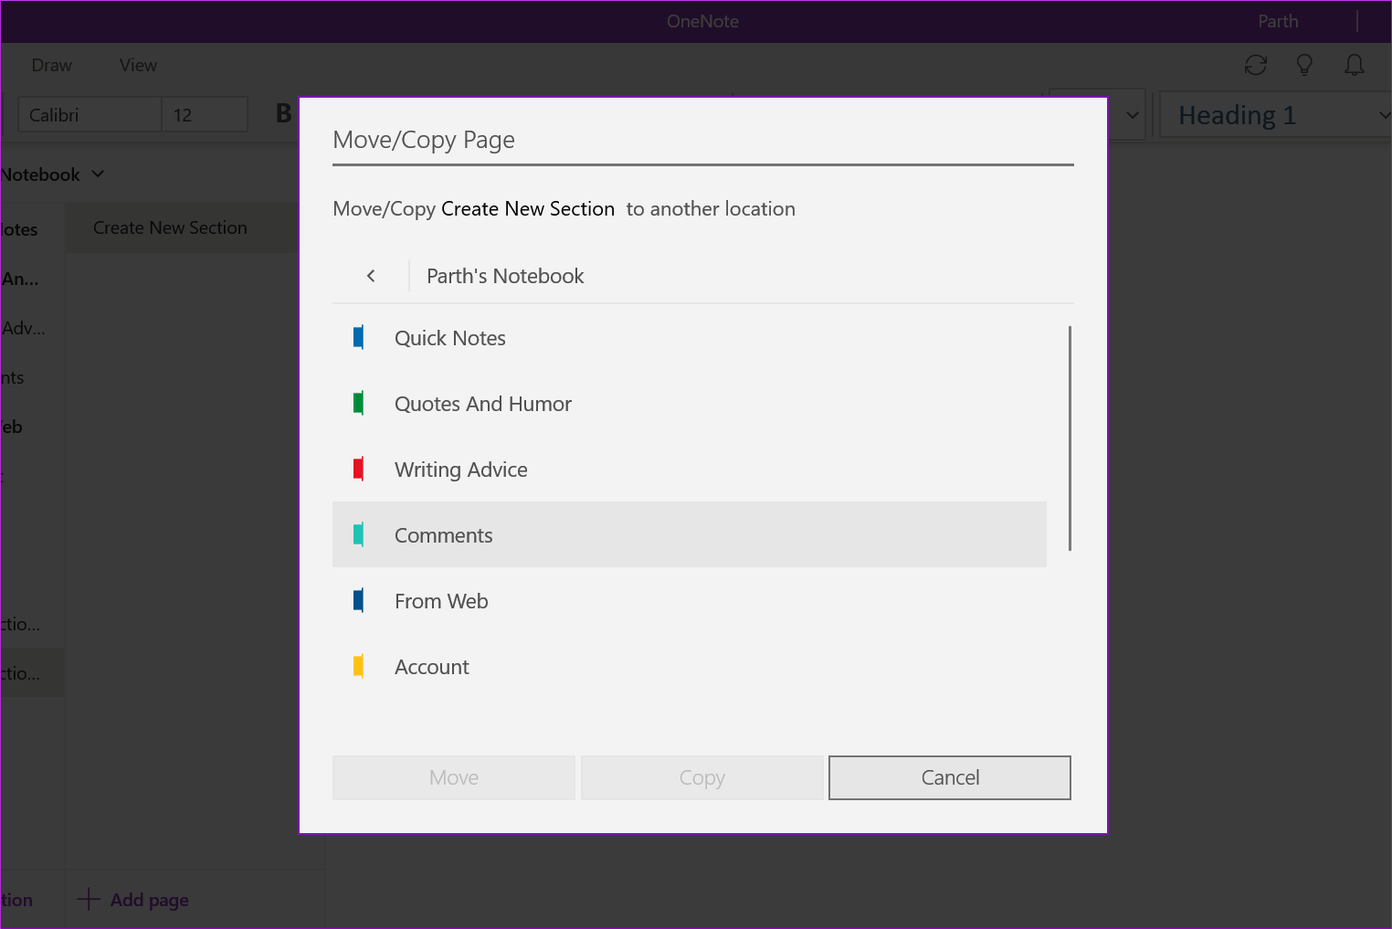Open the lightbulb Tell Me icon
This screenshot has width=1392, height=929.
click(1304, 65)
